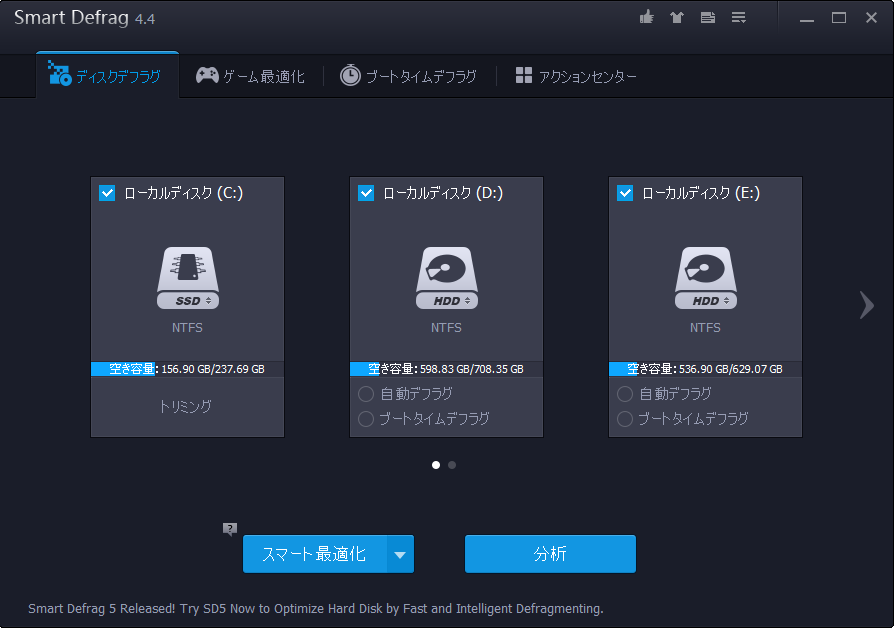This screenshot has height=628, width=894.
Task: Open the skin (shirt) icon
Action: tap(677, 18)
